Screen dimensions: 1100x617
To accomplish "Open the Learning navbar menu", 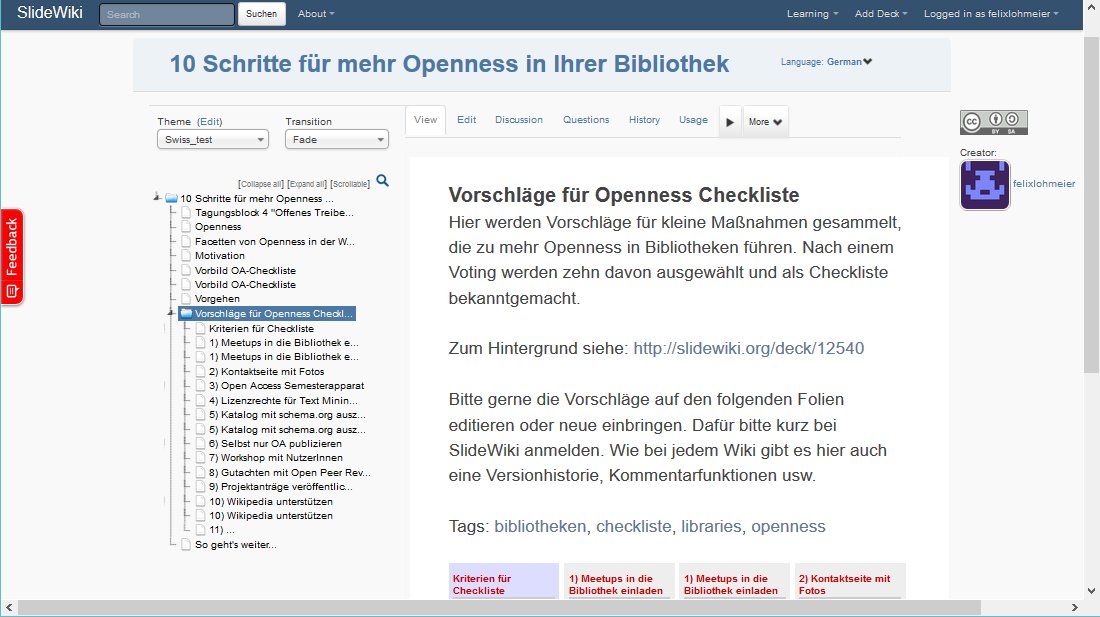I will point(812,14).
